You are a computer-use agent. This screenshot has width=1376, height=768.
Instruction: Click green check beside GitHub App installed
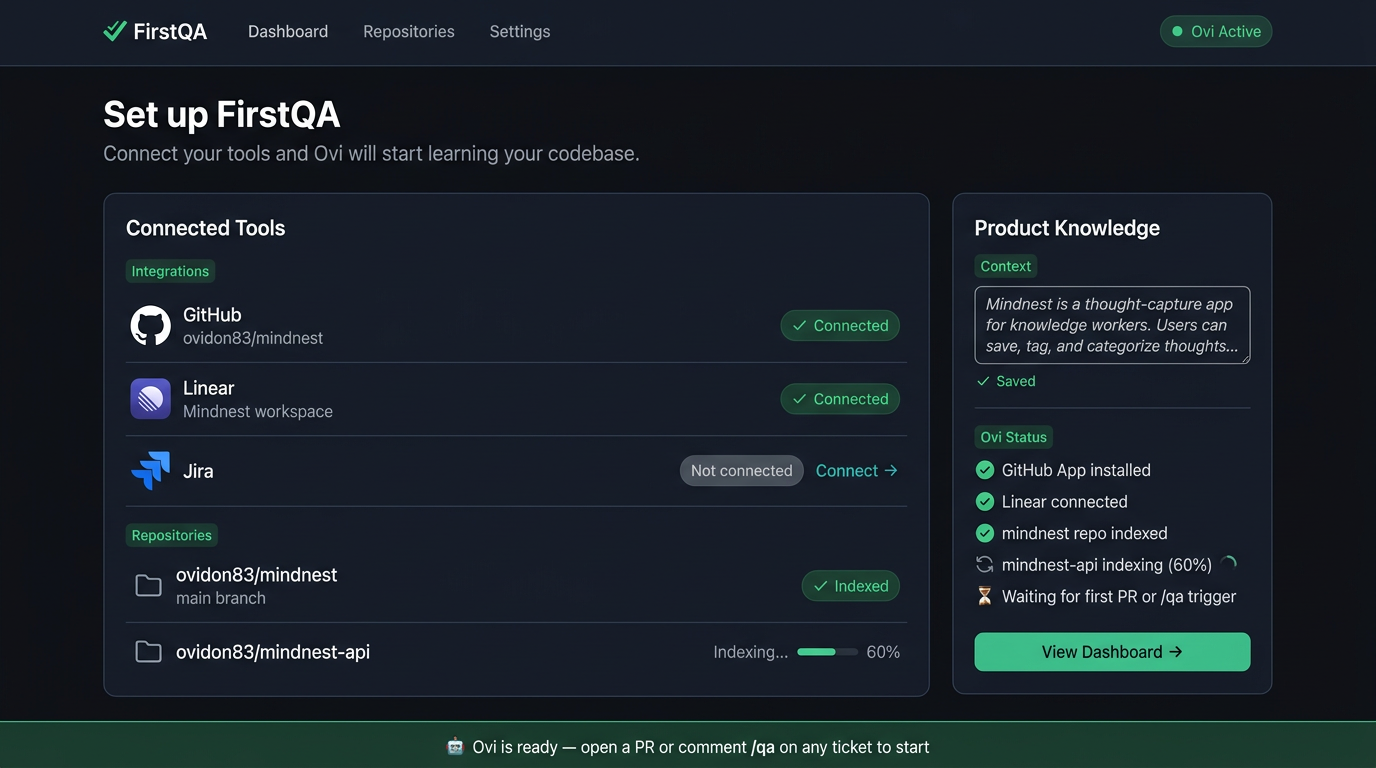[985, 470]
